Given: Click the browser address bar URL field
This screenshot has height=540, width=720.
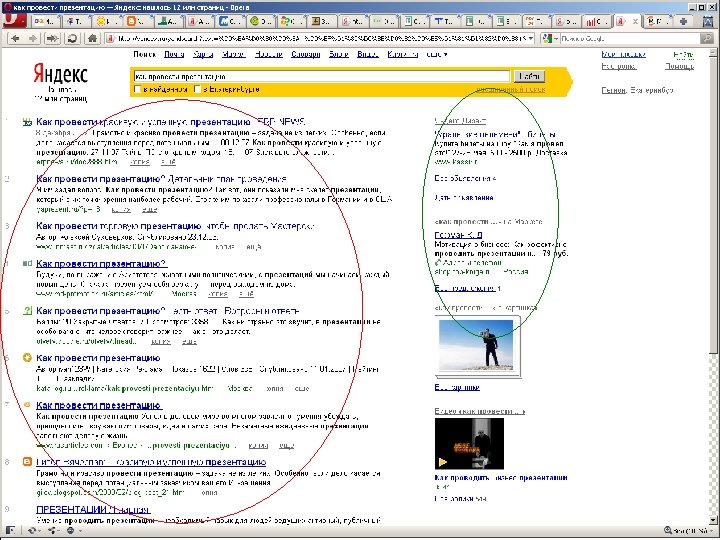Looking at the screenshot, I should (x=321, y=39).
